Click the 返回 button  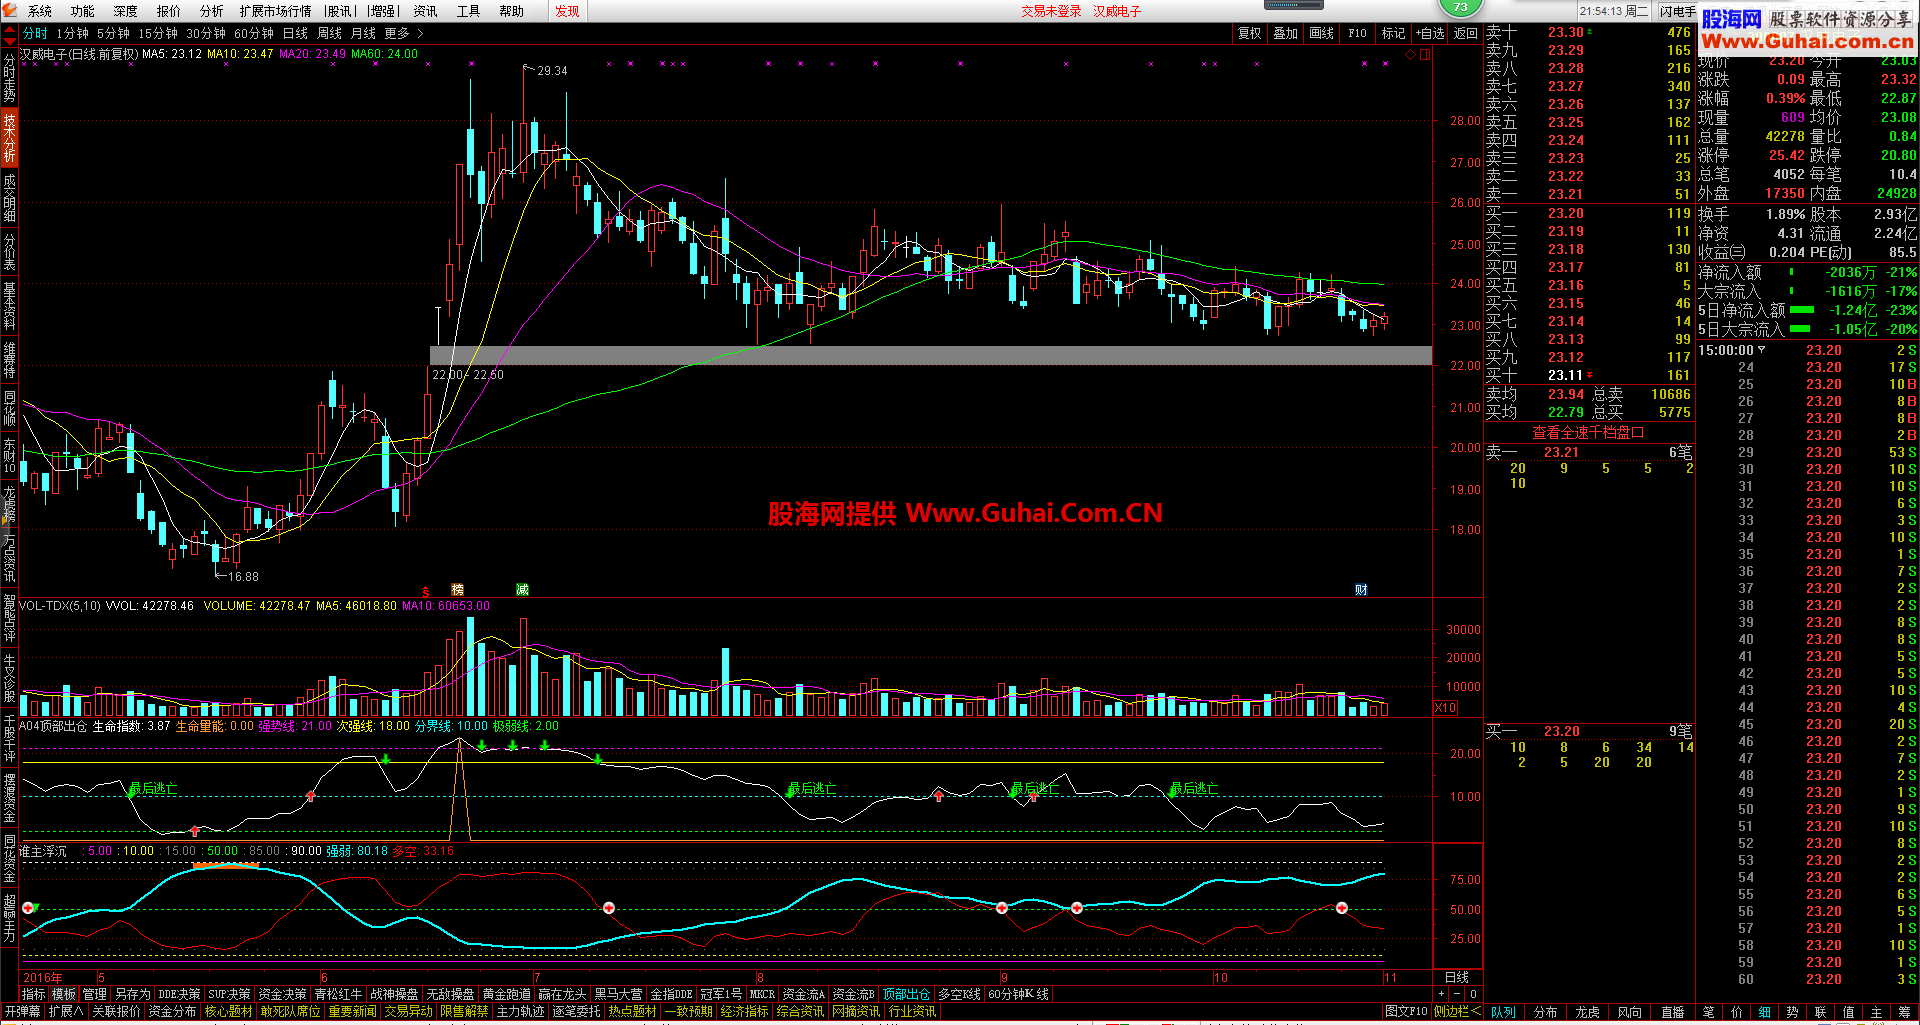coord(1465,33)
